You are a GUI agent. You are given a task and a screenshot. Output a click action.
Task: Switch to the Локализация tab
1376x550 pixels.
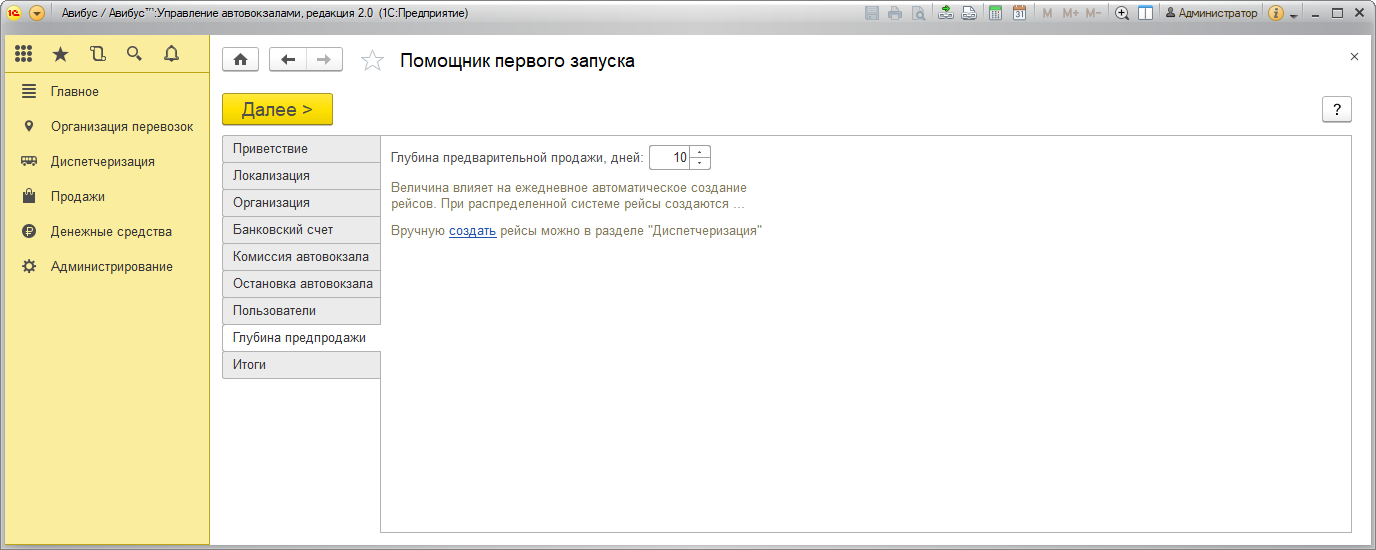click(x=301, y=176)
